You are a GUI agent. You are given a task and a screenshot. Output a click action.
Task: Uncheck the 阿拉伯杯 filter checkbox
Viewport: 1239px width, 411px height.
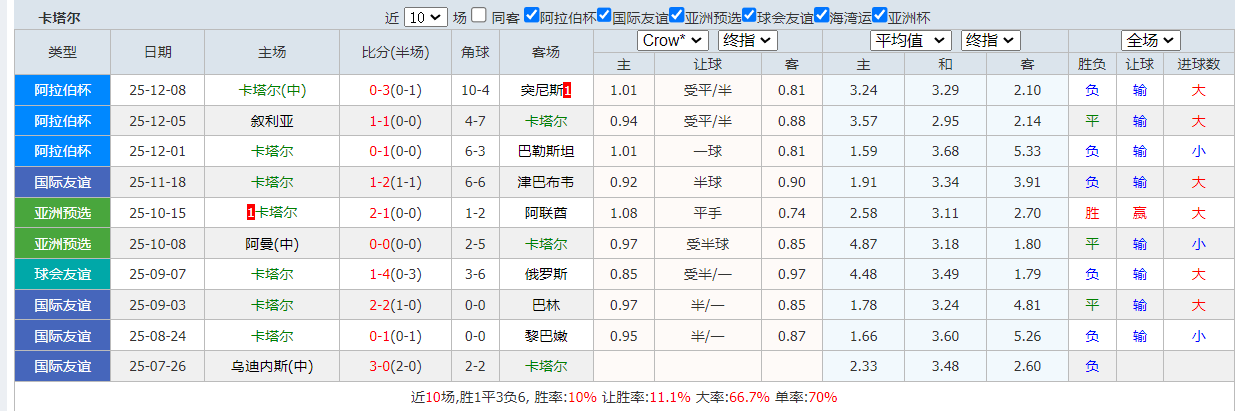(532, 15)
